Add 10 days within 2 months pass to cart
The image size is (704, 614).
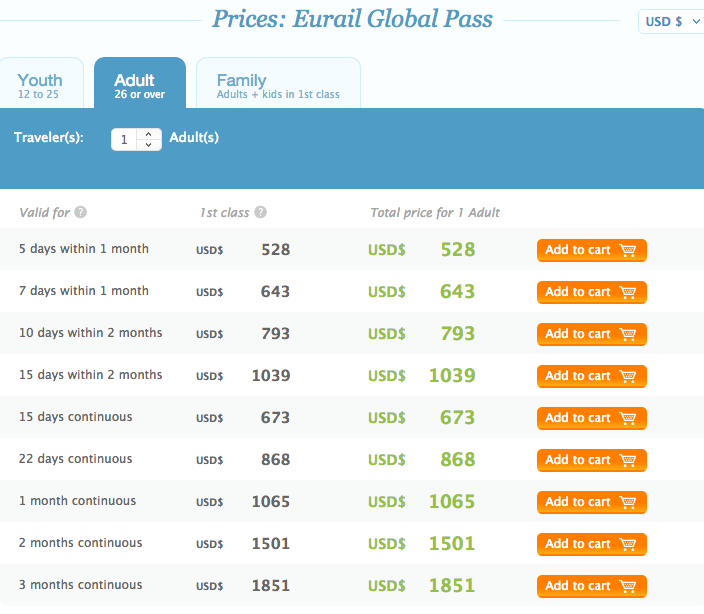592,334
